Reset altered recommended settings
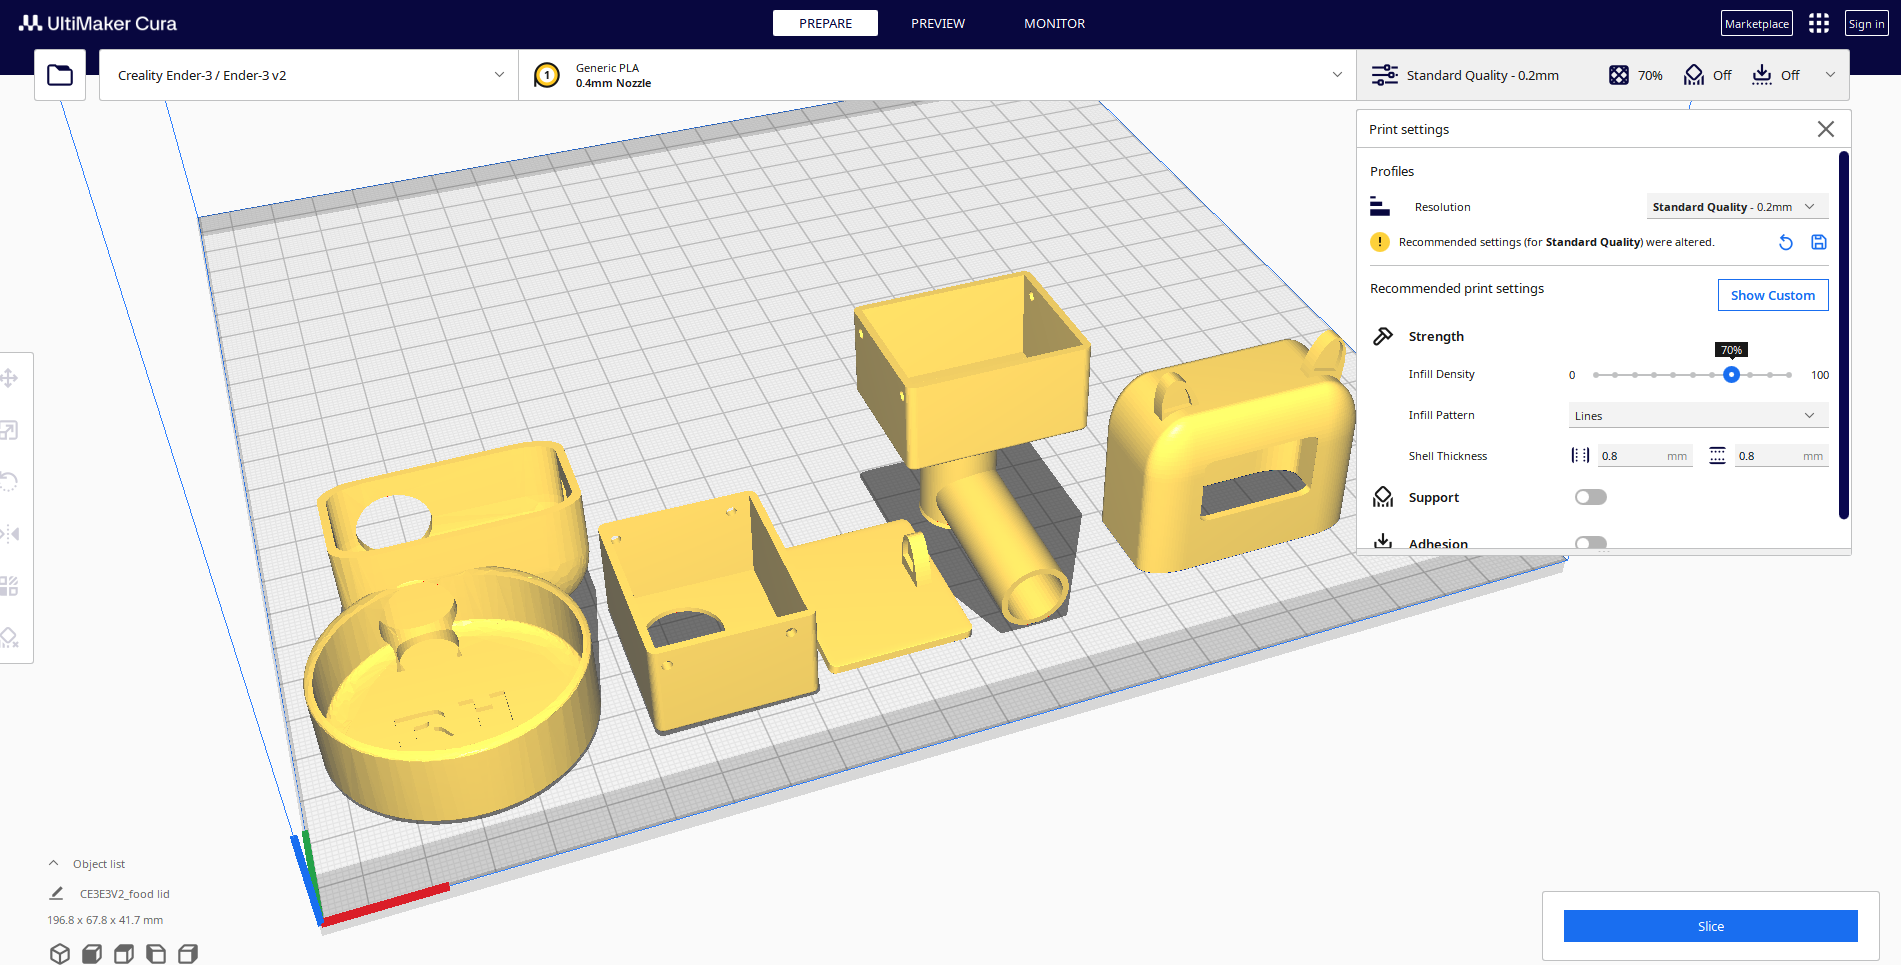This screenshot has height=965, width=1901. [1786, 242]
